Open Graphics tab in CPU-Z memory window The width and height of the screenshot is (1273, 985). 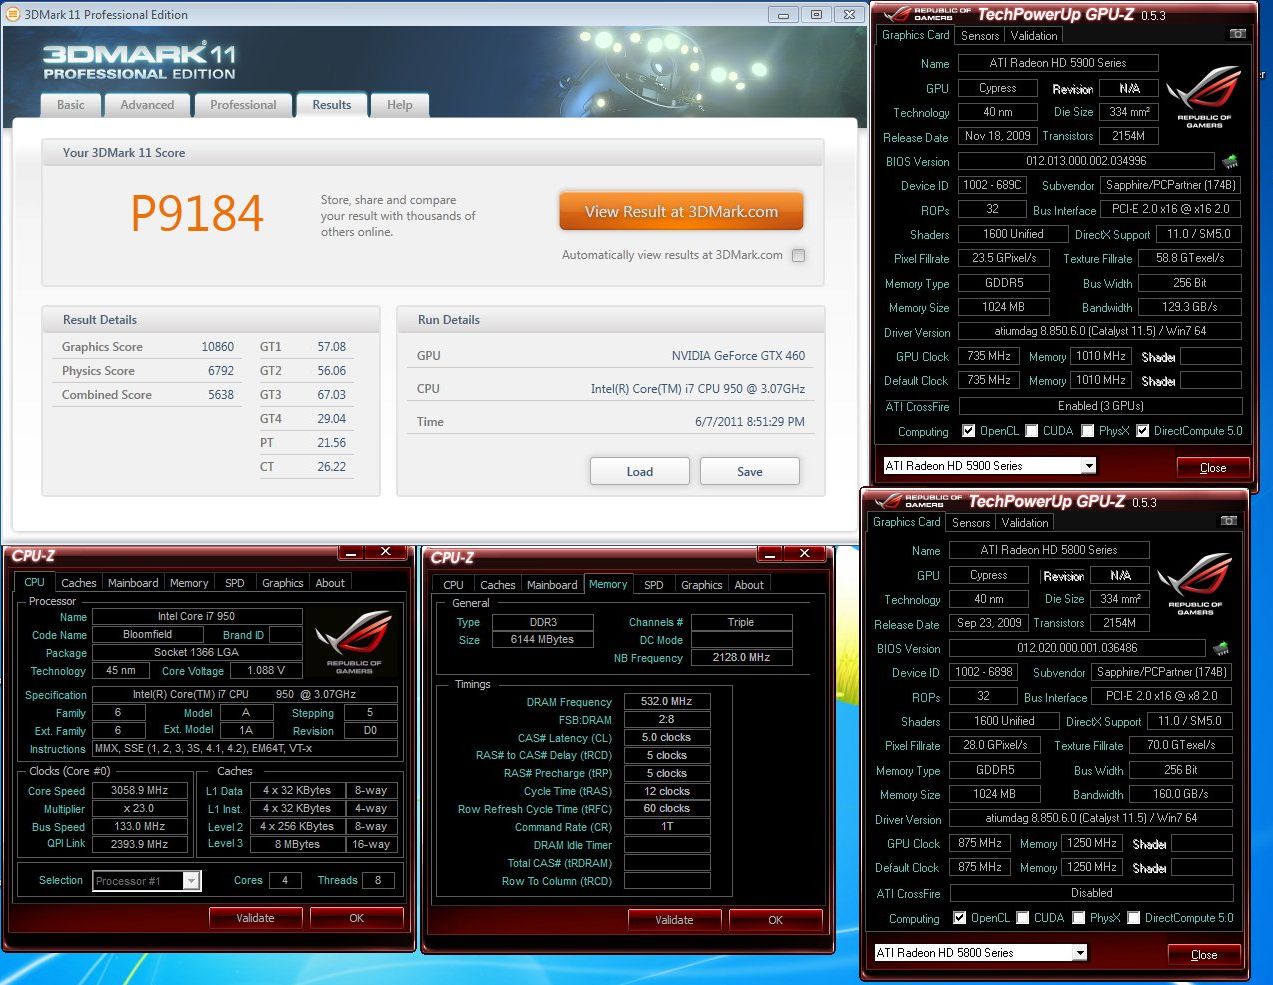tap(702, 585)
